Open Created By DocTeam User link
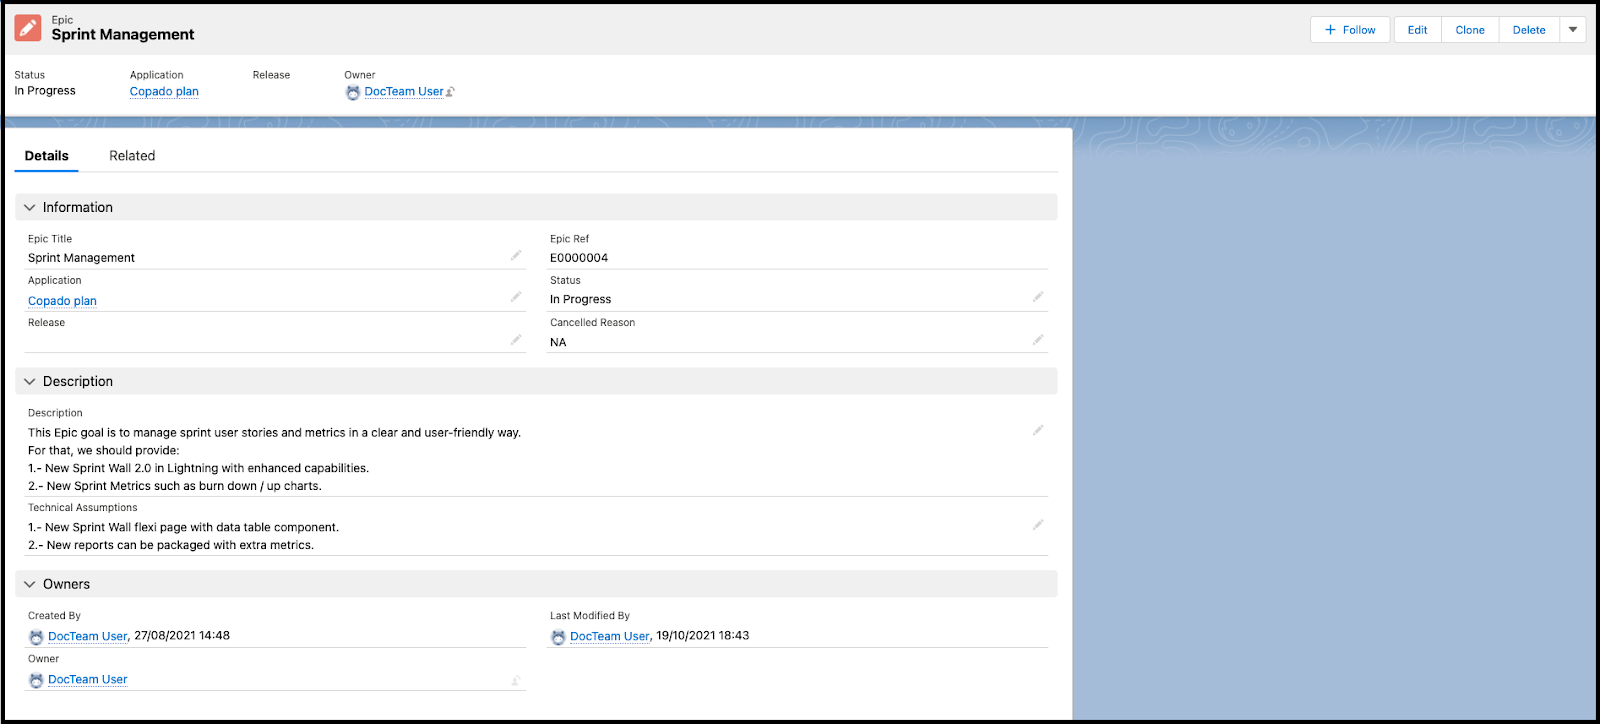 (x=88, y=636)
